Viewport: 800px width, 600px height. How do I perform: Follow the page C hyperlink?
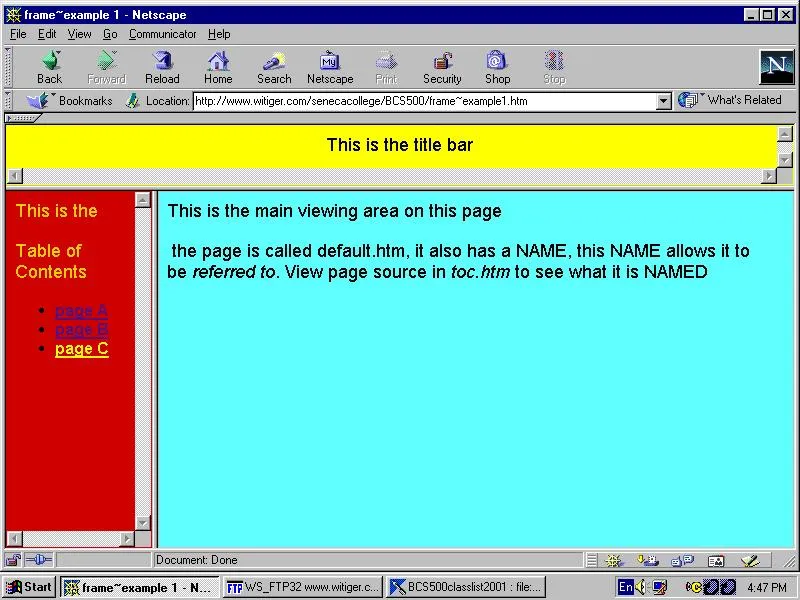point(81,348)
